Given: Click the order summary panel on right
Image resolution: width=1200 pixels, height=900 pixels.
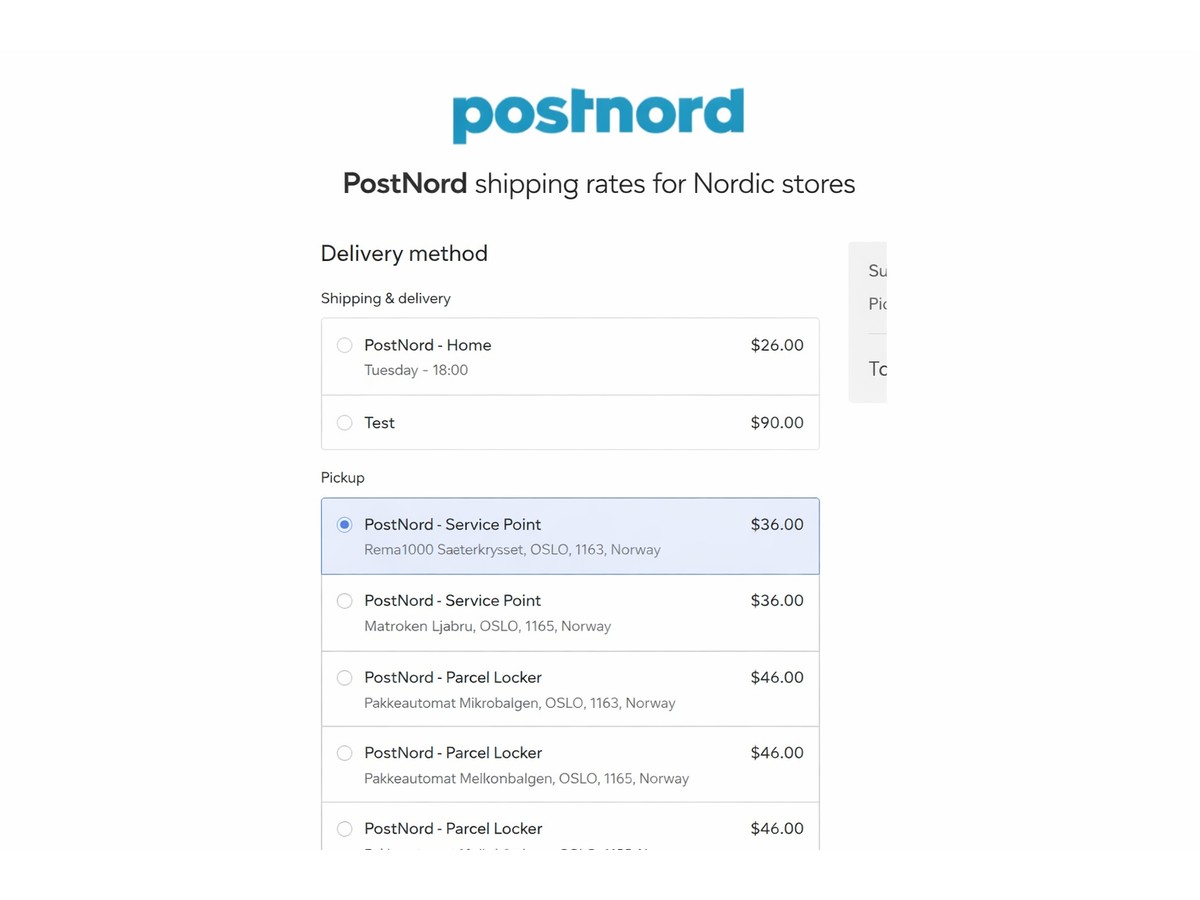Looking at the screenshot, I should [868, 322].
